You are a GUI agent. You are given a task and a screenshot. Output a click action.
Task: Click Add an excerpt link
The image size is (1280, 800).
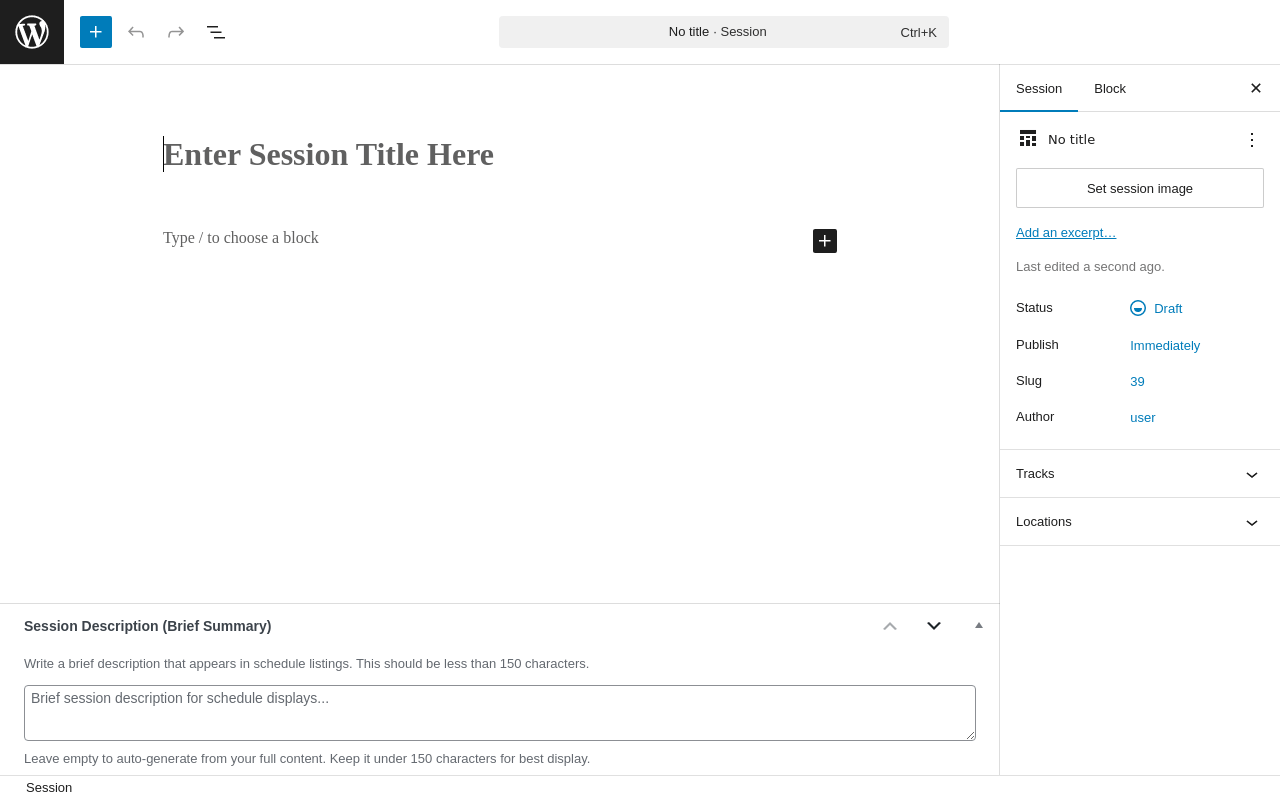tap(1066, 233)
